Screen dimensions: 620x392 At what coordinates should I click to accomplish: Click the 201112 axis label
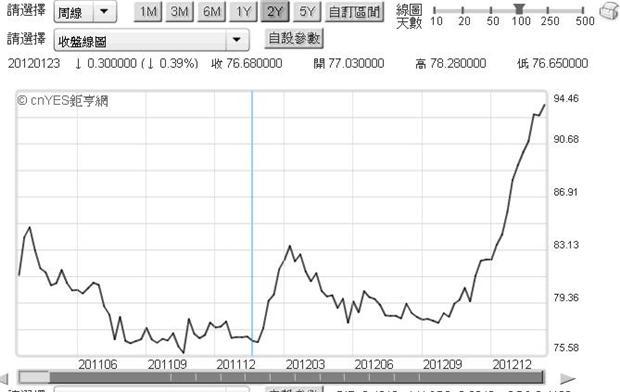coord(236,364)
